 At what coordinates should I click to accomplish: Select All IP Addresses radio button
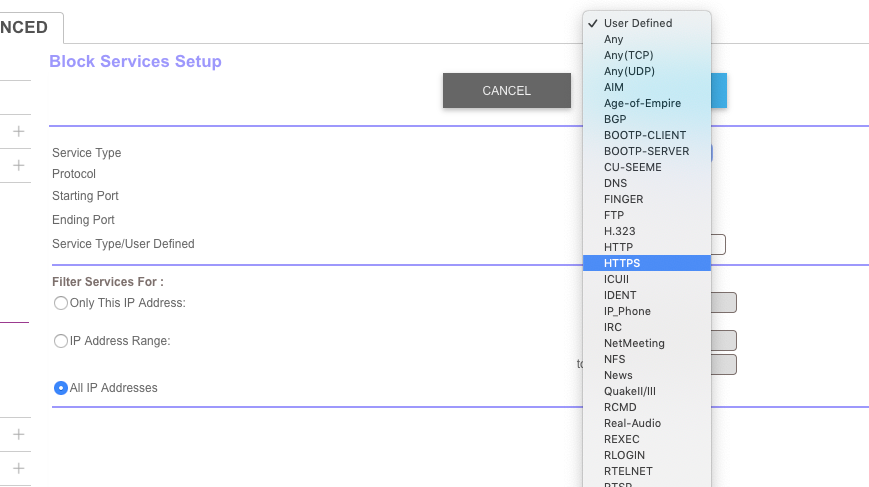pos(61,388)
